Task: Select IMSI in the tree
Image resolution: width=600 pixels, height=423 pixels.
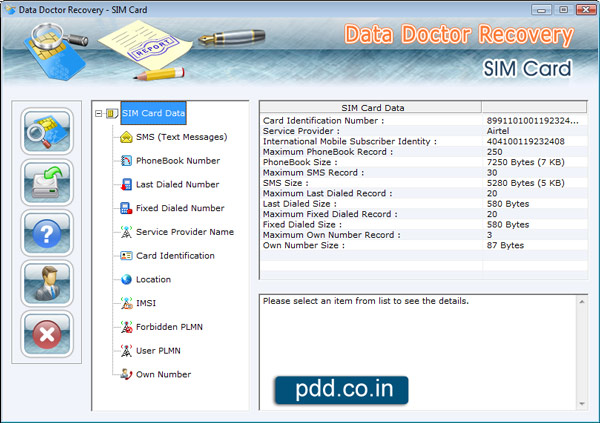Action: (x=146, y=303)
